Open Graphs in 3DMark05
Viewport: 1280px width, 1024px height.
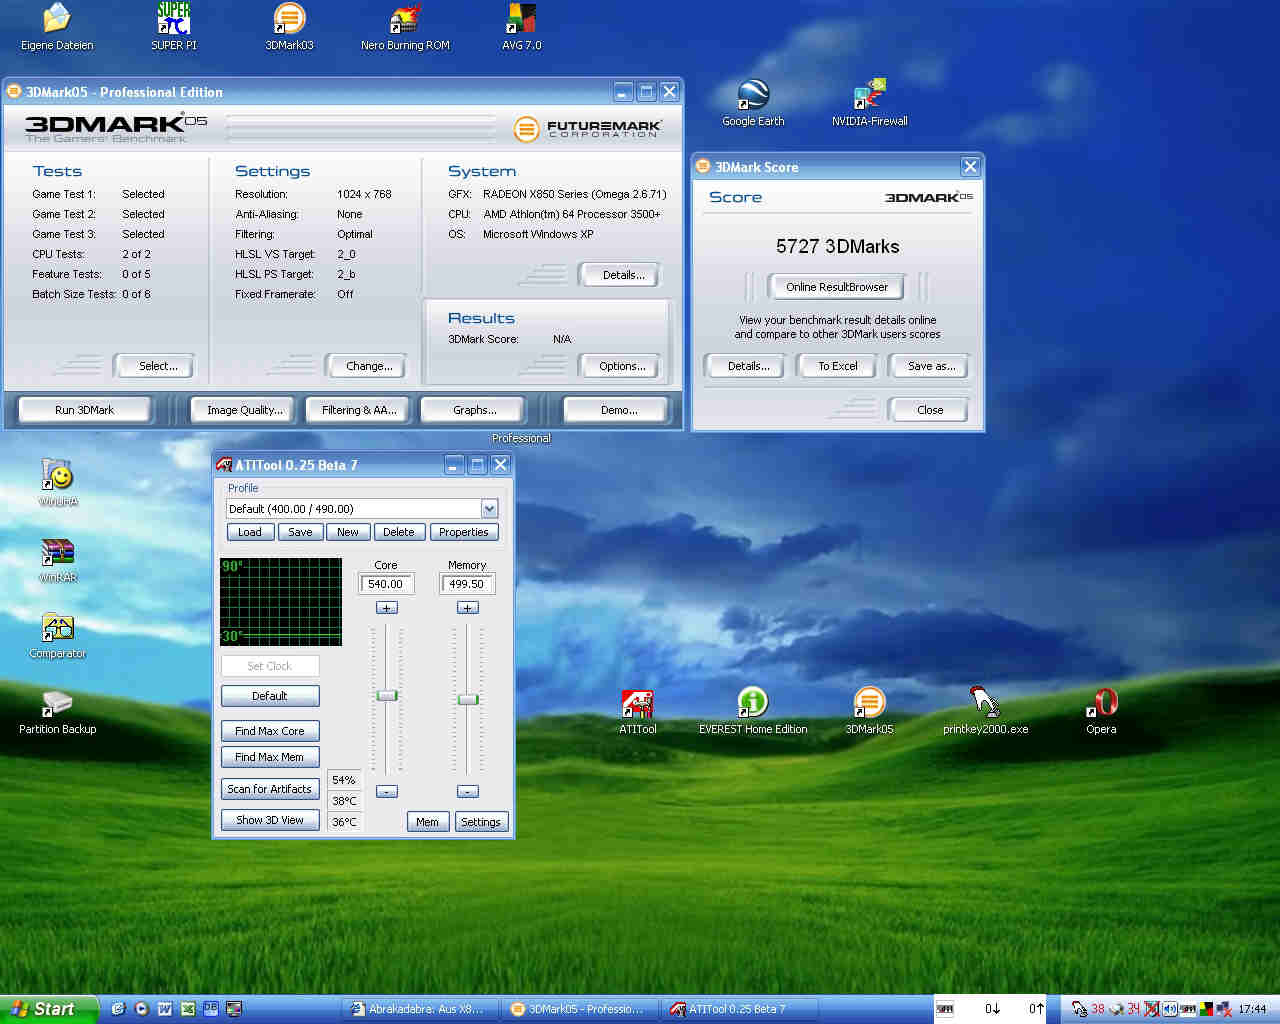(x=474, y=410)
